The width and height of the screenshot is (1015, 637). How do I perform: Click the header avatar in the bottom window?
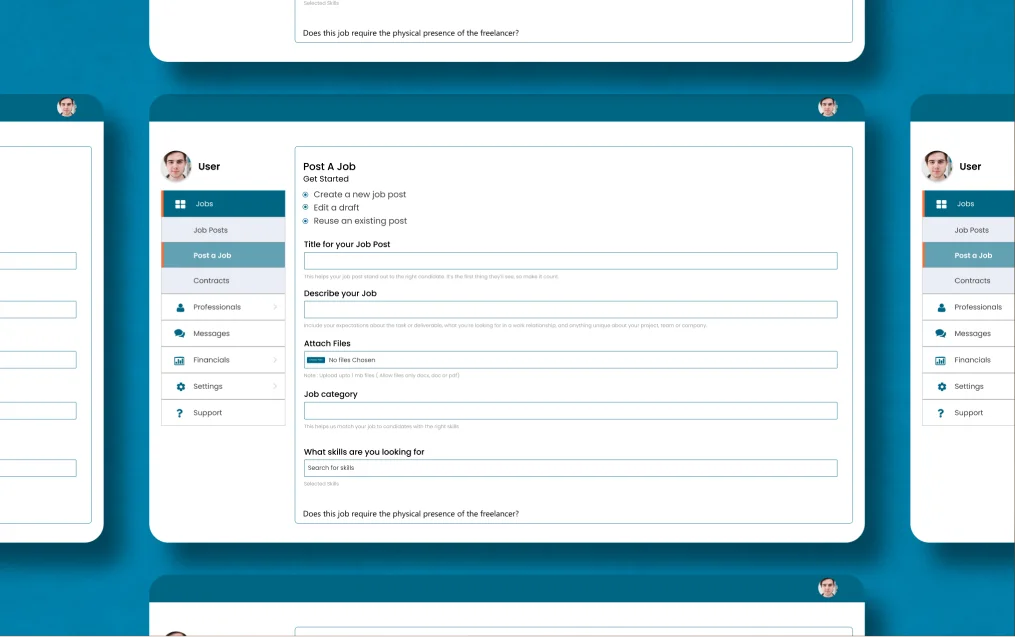(x=827, y=588)
